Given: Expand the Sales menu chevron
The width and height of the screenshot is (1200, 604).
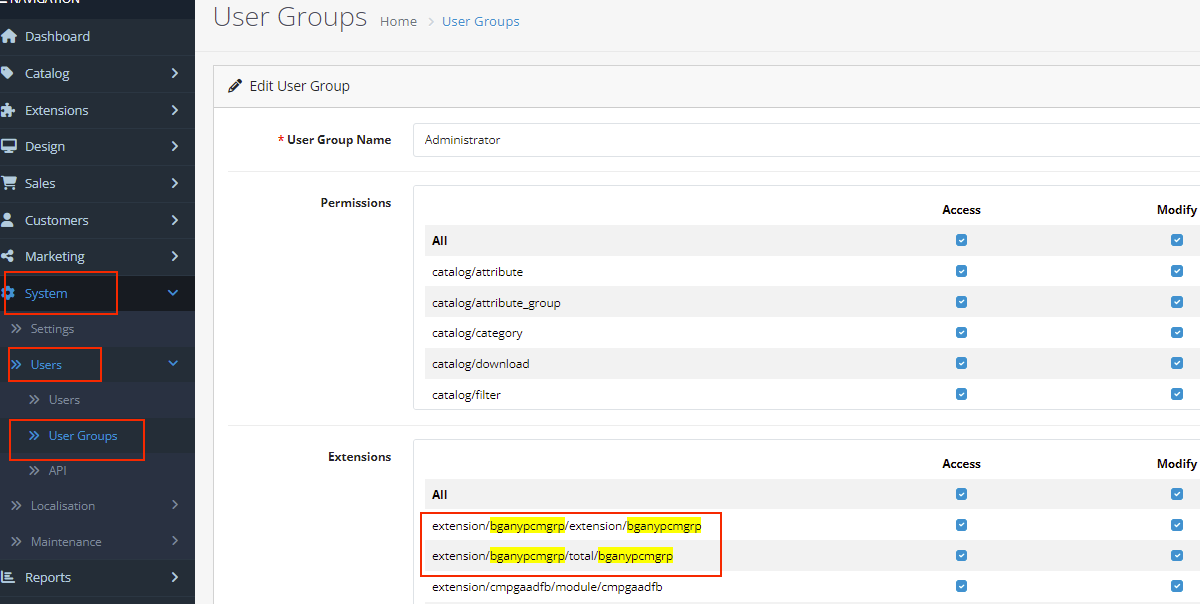Looking at the screenshot, I should point(174,183).
